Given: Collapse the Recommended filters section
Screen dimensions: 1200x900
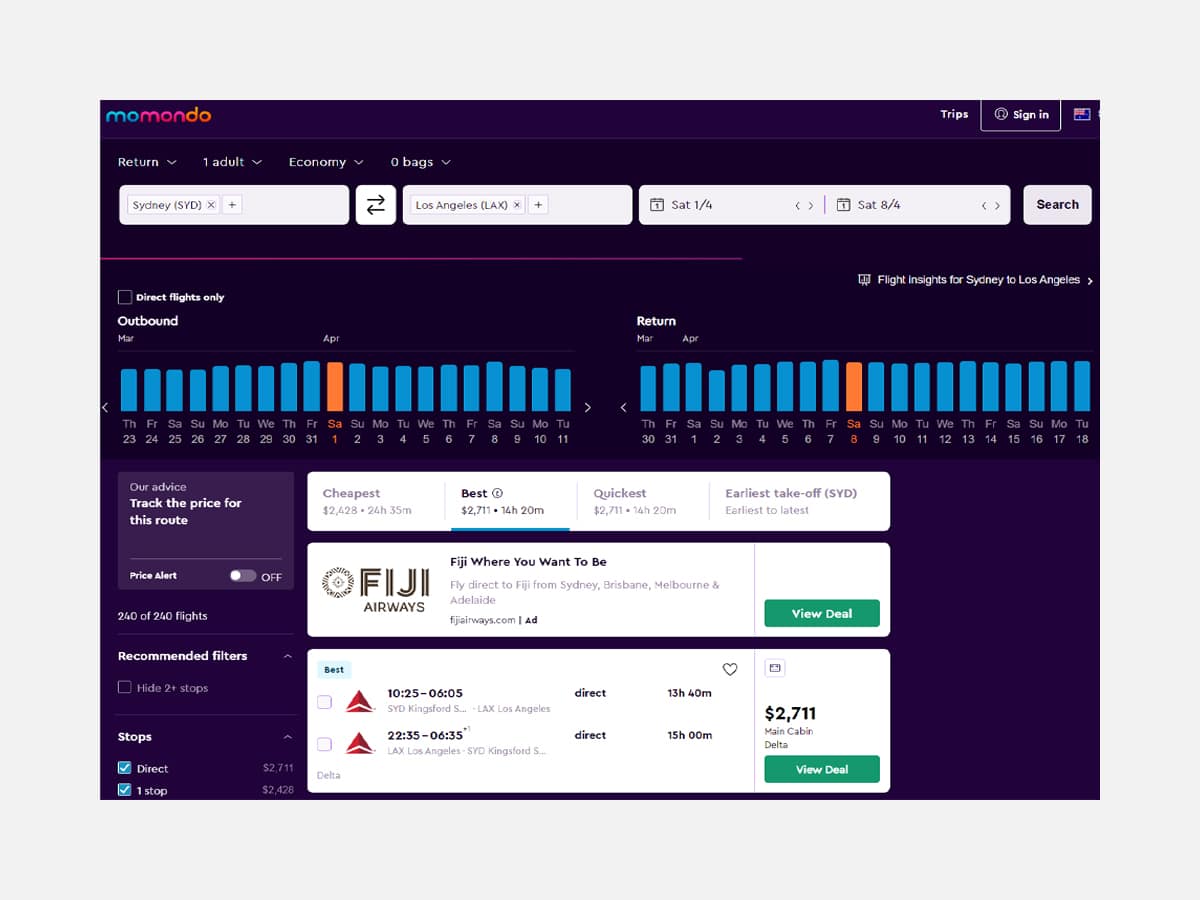Looking at the screenshot, I should [288, 656].
